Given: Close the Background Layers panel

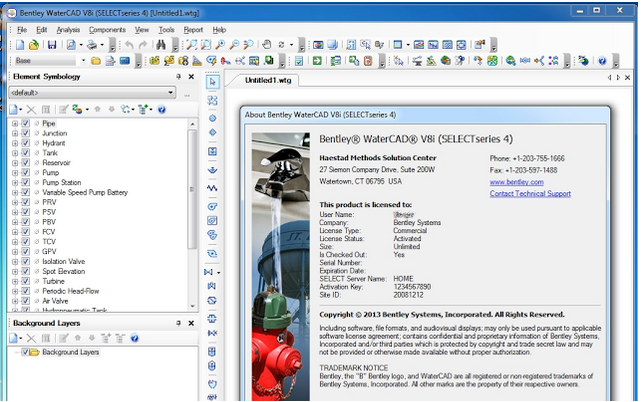Looking at the screenshot, I should coord(191,323).
